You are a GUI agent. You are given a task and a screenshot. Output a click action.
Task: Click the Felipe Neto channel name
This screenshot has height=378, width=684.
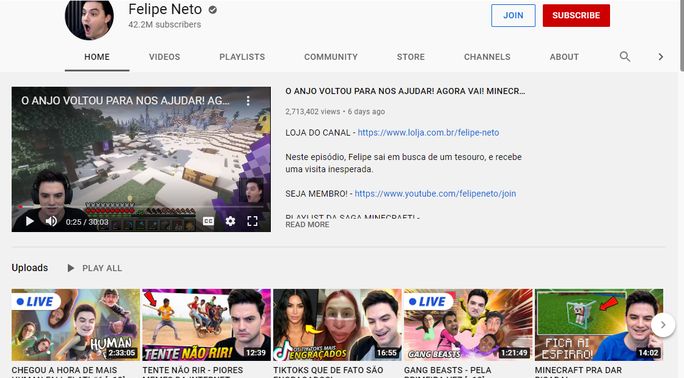pyautogui.click(x=165, y=9)
